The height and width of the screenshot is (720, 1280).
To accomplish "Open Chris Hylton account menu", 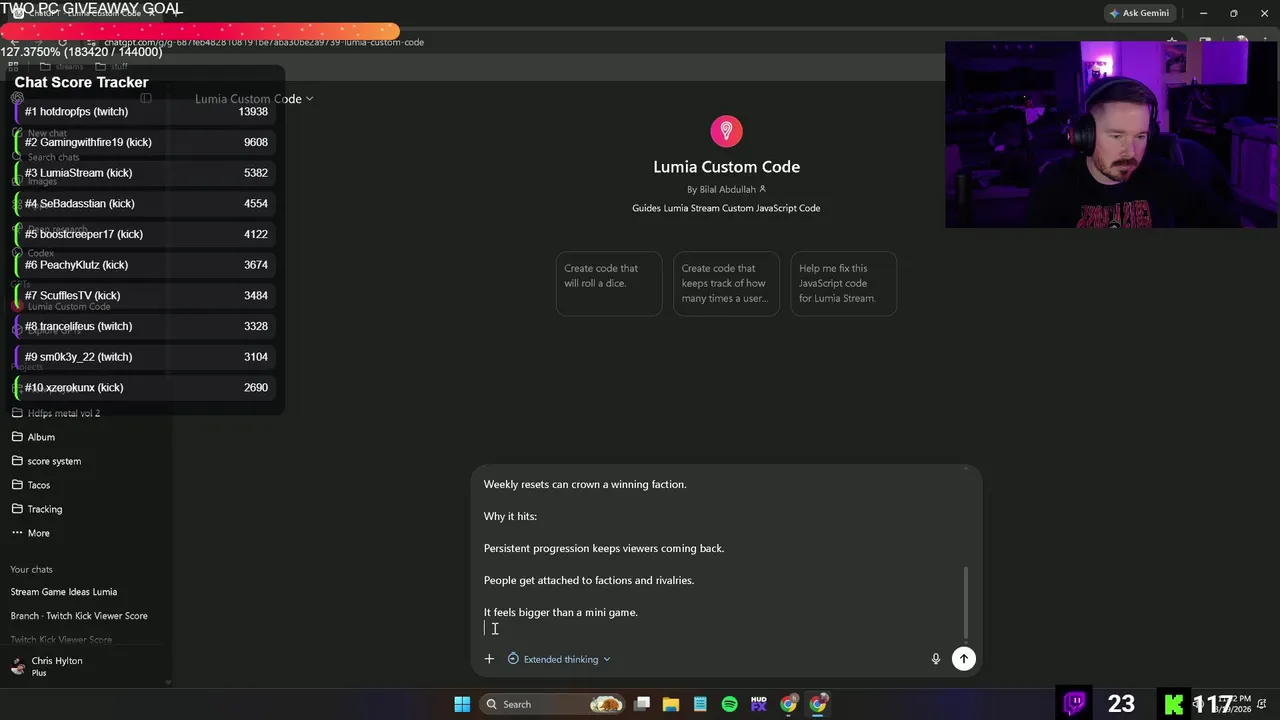I will click(x=85, y=666).
